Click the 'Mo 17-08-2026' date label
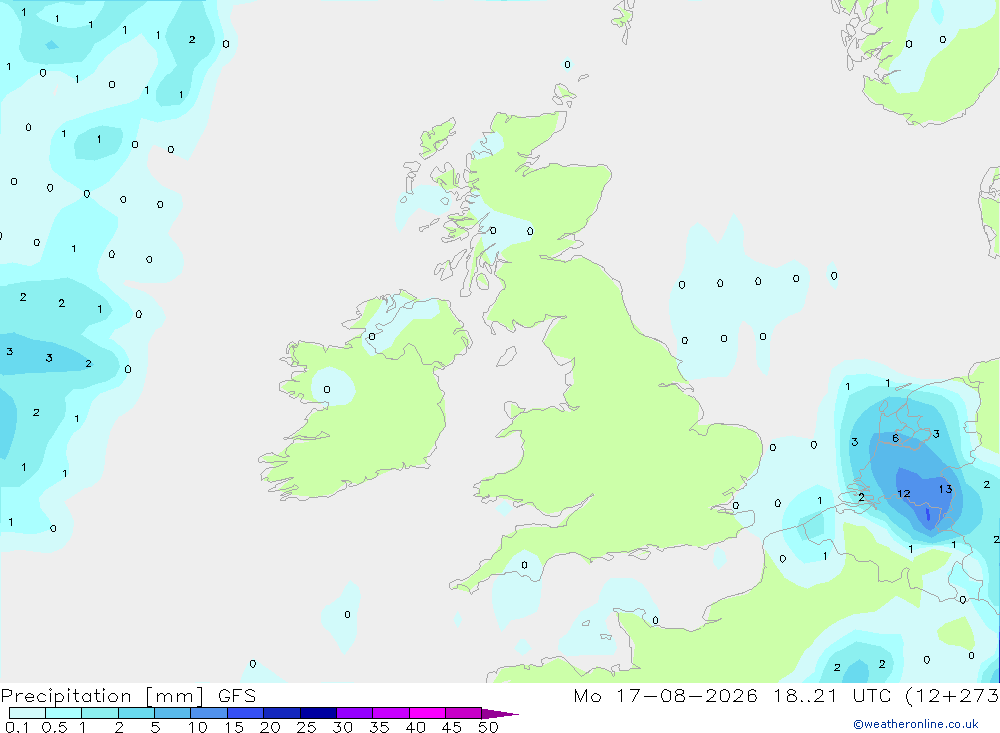The height and width of the screenshot is (733, 1000). [665, 696]
